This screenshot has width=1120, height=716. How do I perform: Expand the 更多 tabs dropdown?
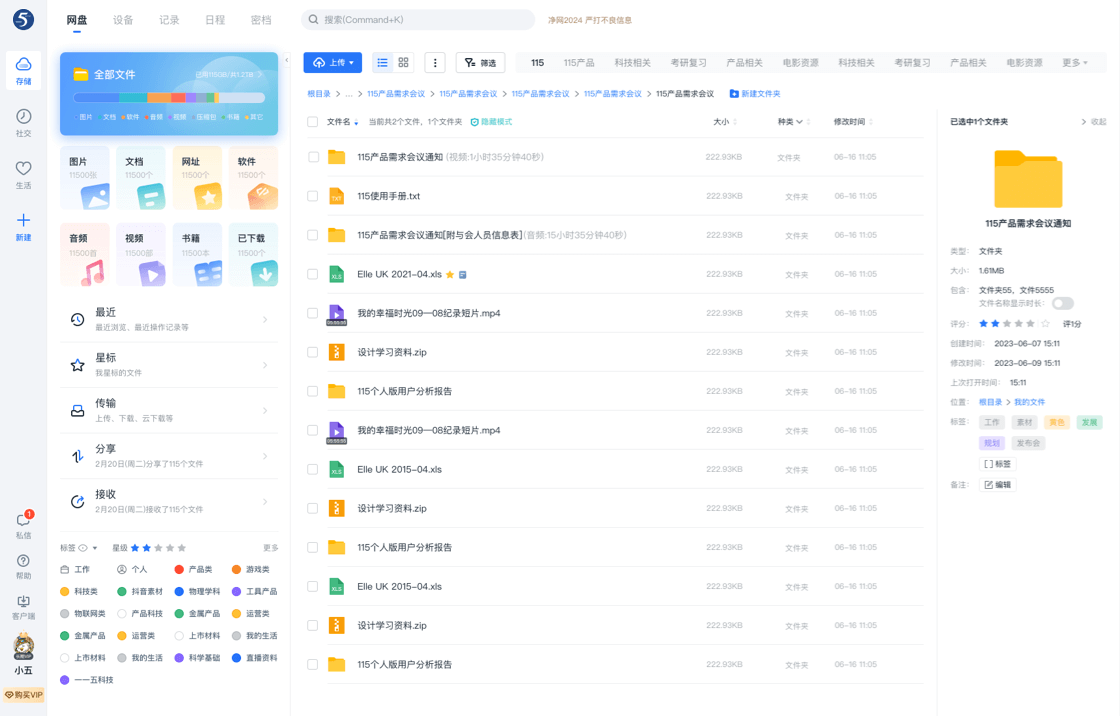pos(1074,63)
